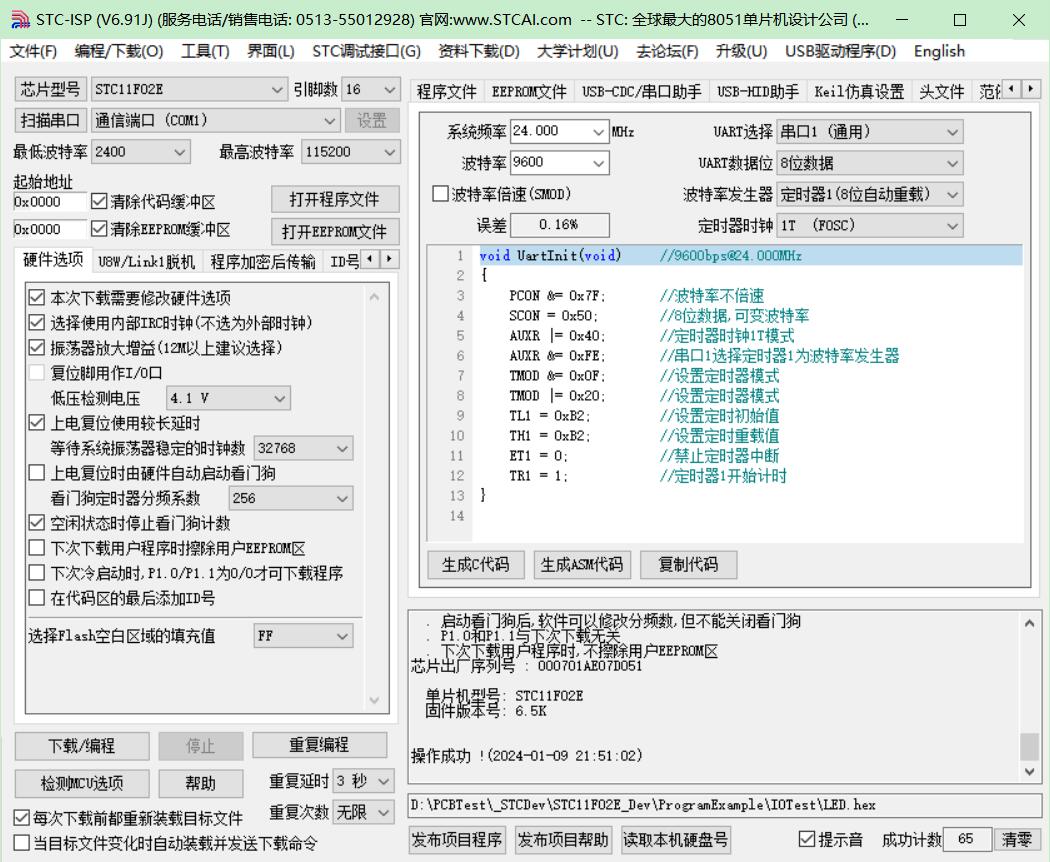Screen dimensions: 1050x862
Task: Open the 最高波特率 dropdown
Action: pyautogui.click(x=351, y=152)
